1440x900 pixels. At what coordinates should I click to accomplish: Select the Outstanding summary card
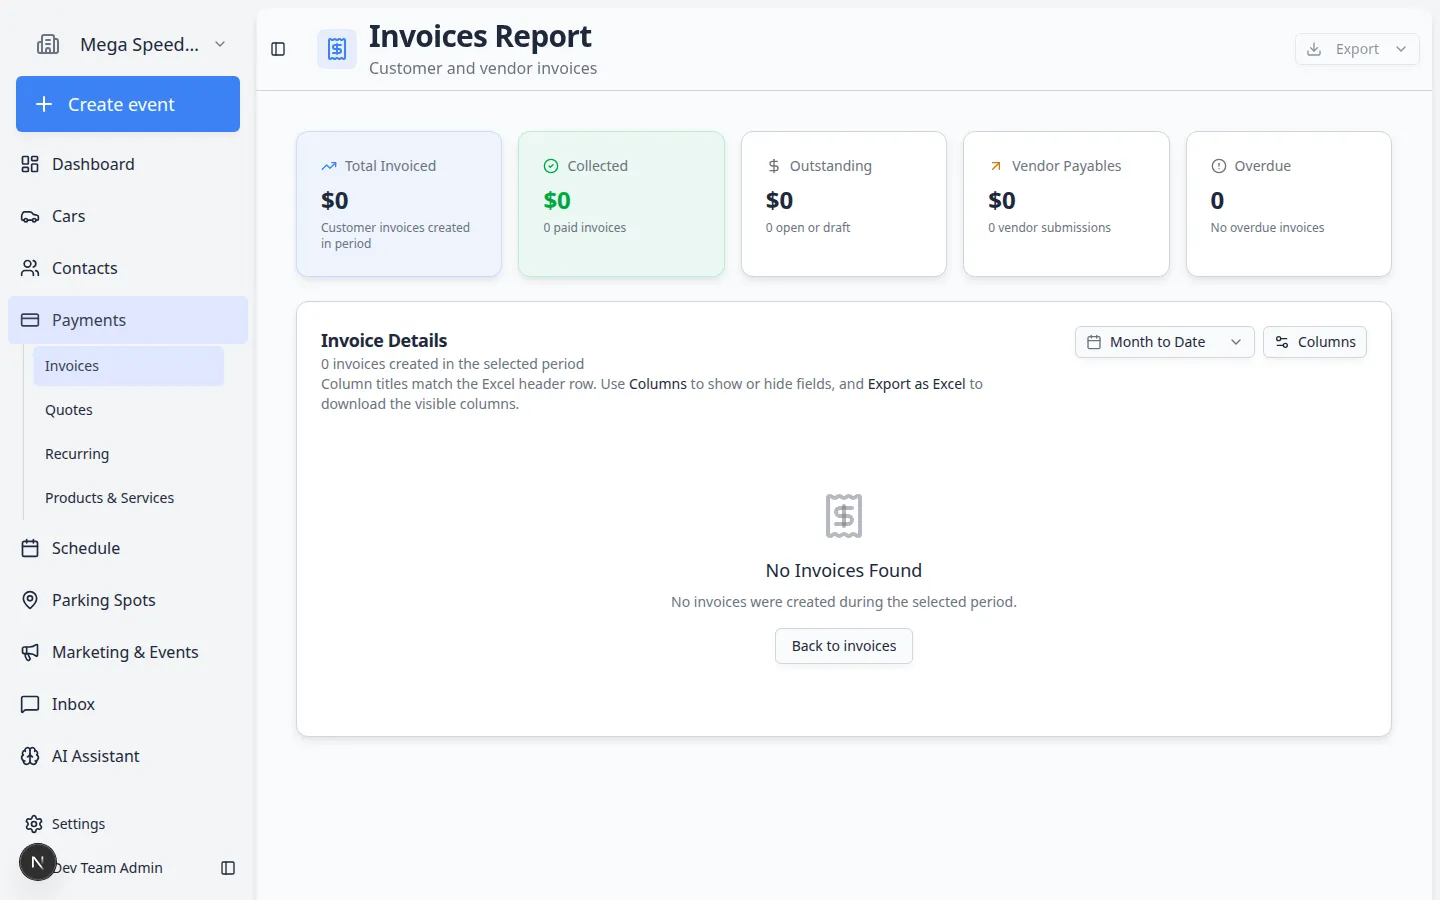pyautogui.click(x=844, y=204)
